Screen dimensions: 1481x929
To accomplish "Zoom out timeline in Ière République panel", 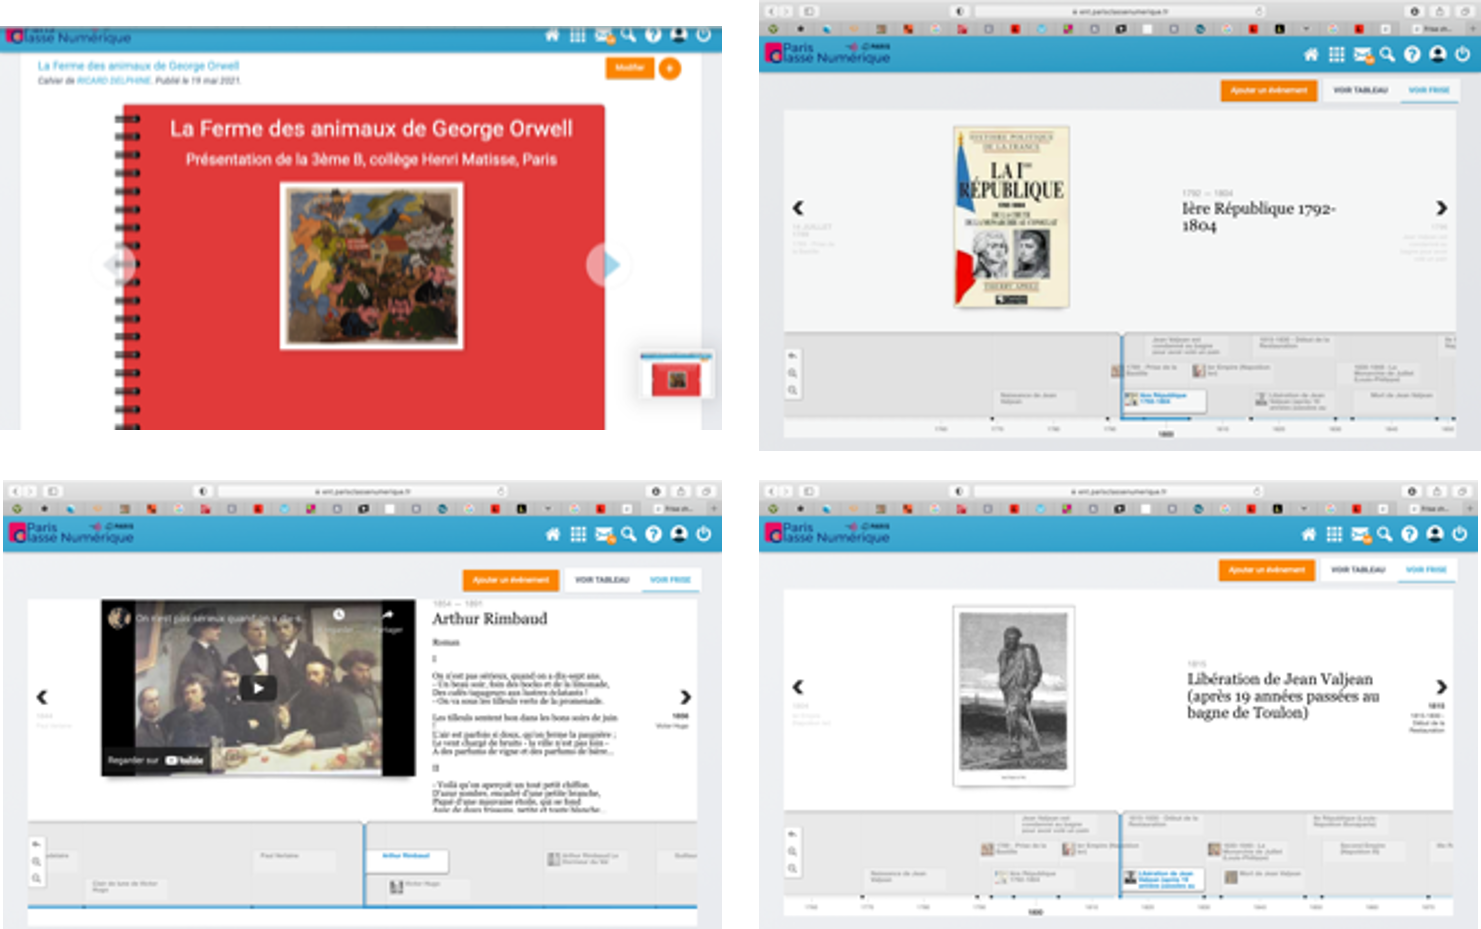I will [x=793, y=390].
